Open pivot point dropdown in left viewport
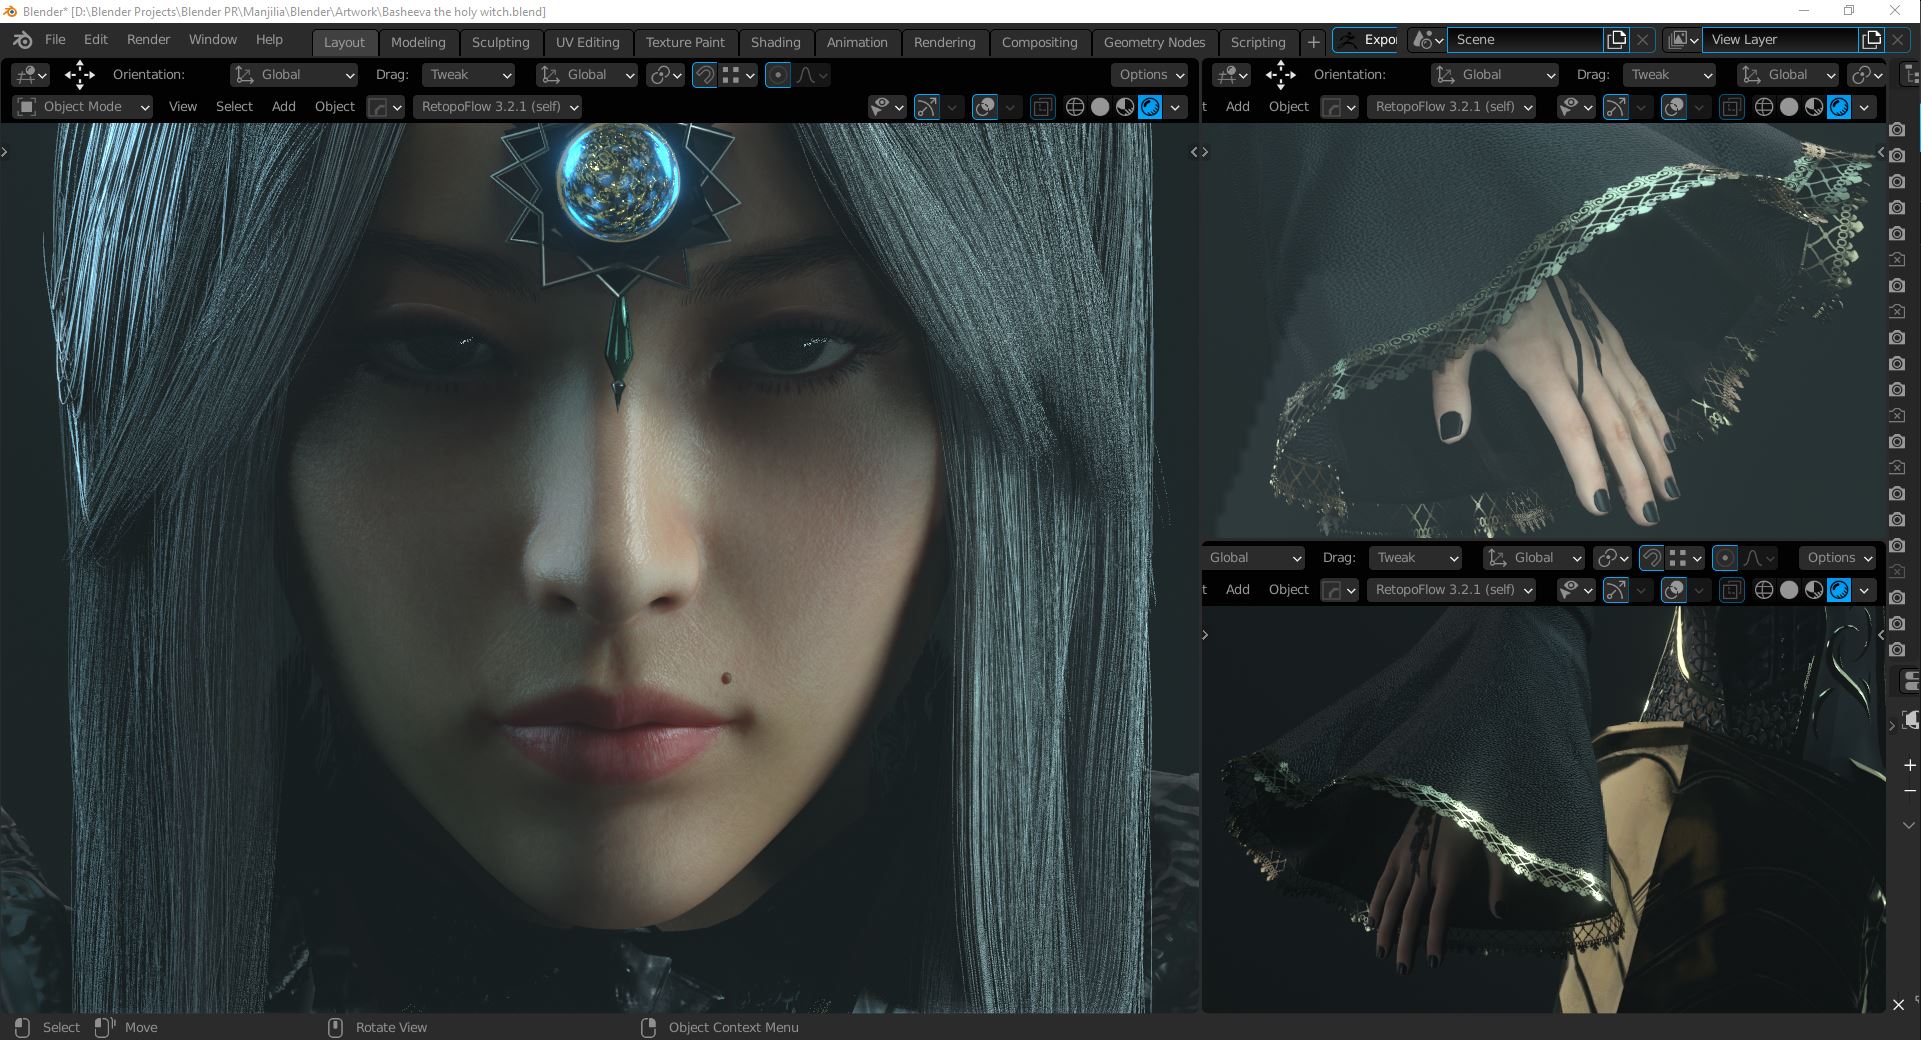The image size is (1921, 1040). pos(665,75)
